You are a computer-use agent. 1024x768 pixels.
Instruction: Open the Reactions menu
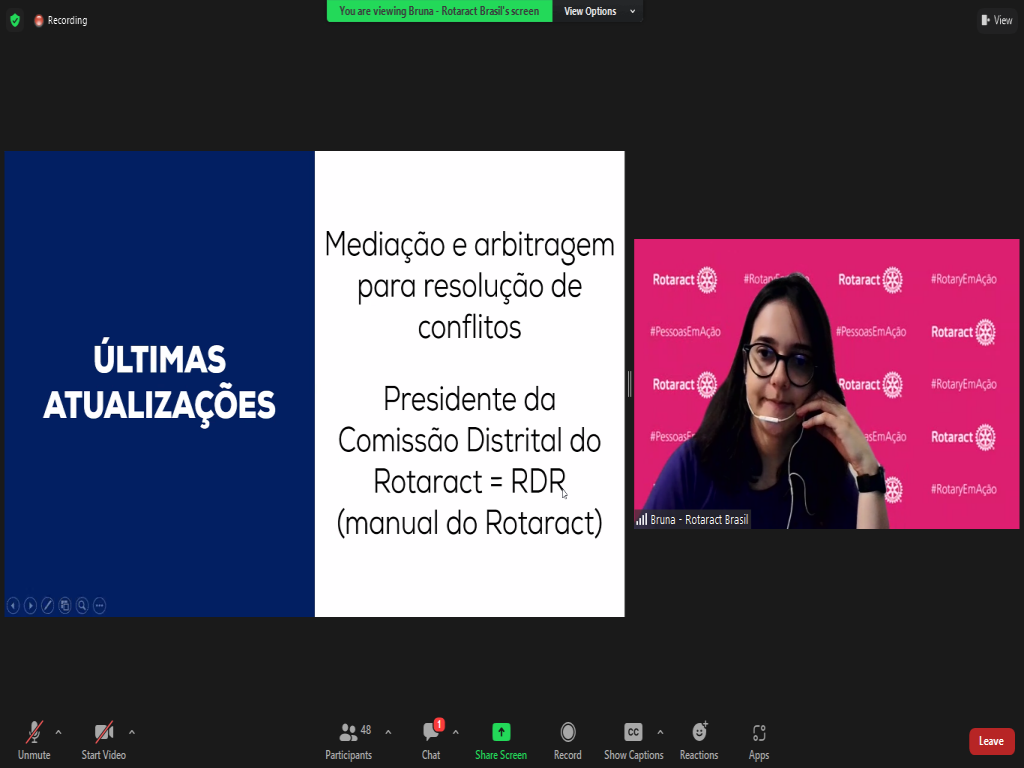(x=699, y=740)
